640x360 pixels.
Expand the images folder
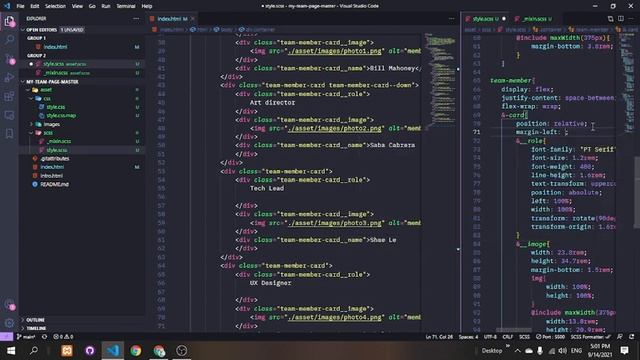(x=31, y=124)
